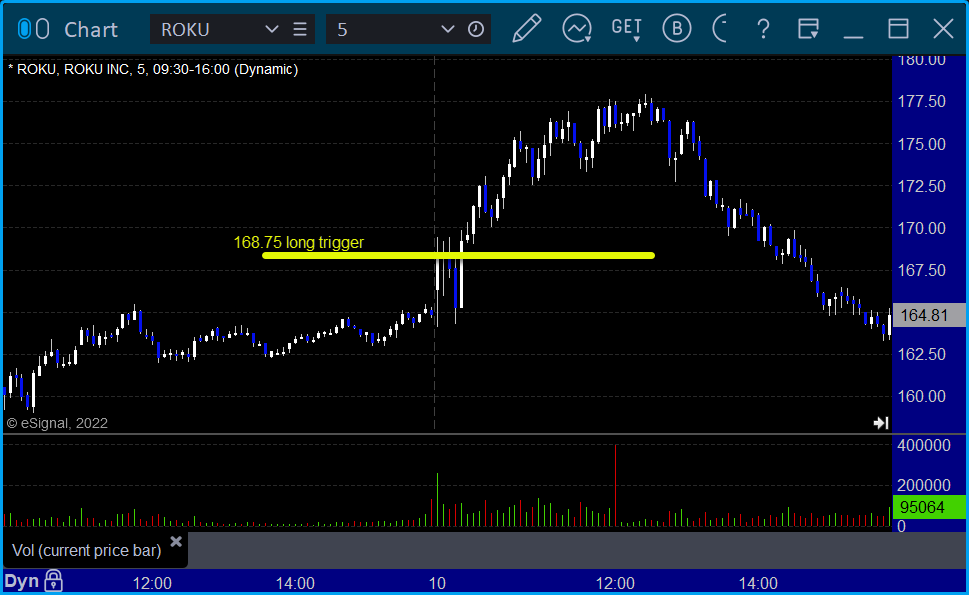Open the window layout dropdown icon

[x=808, y=29]
